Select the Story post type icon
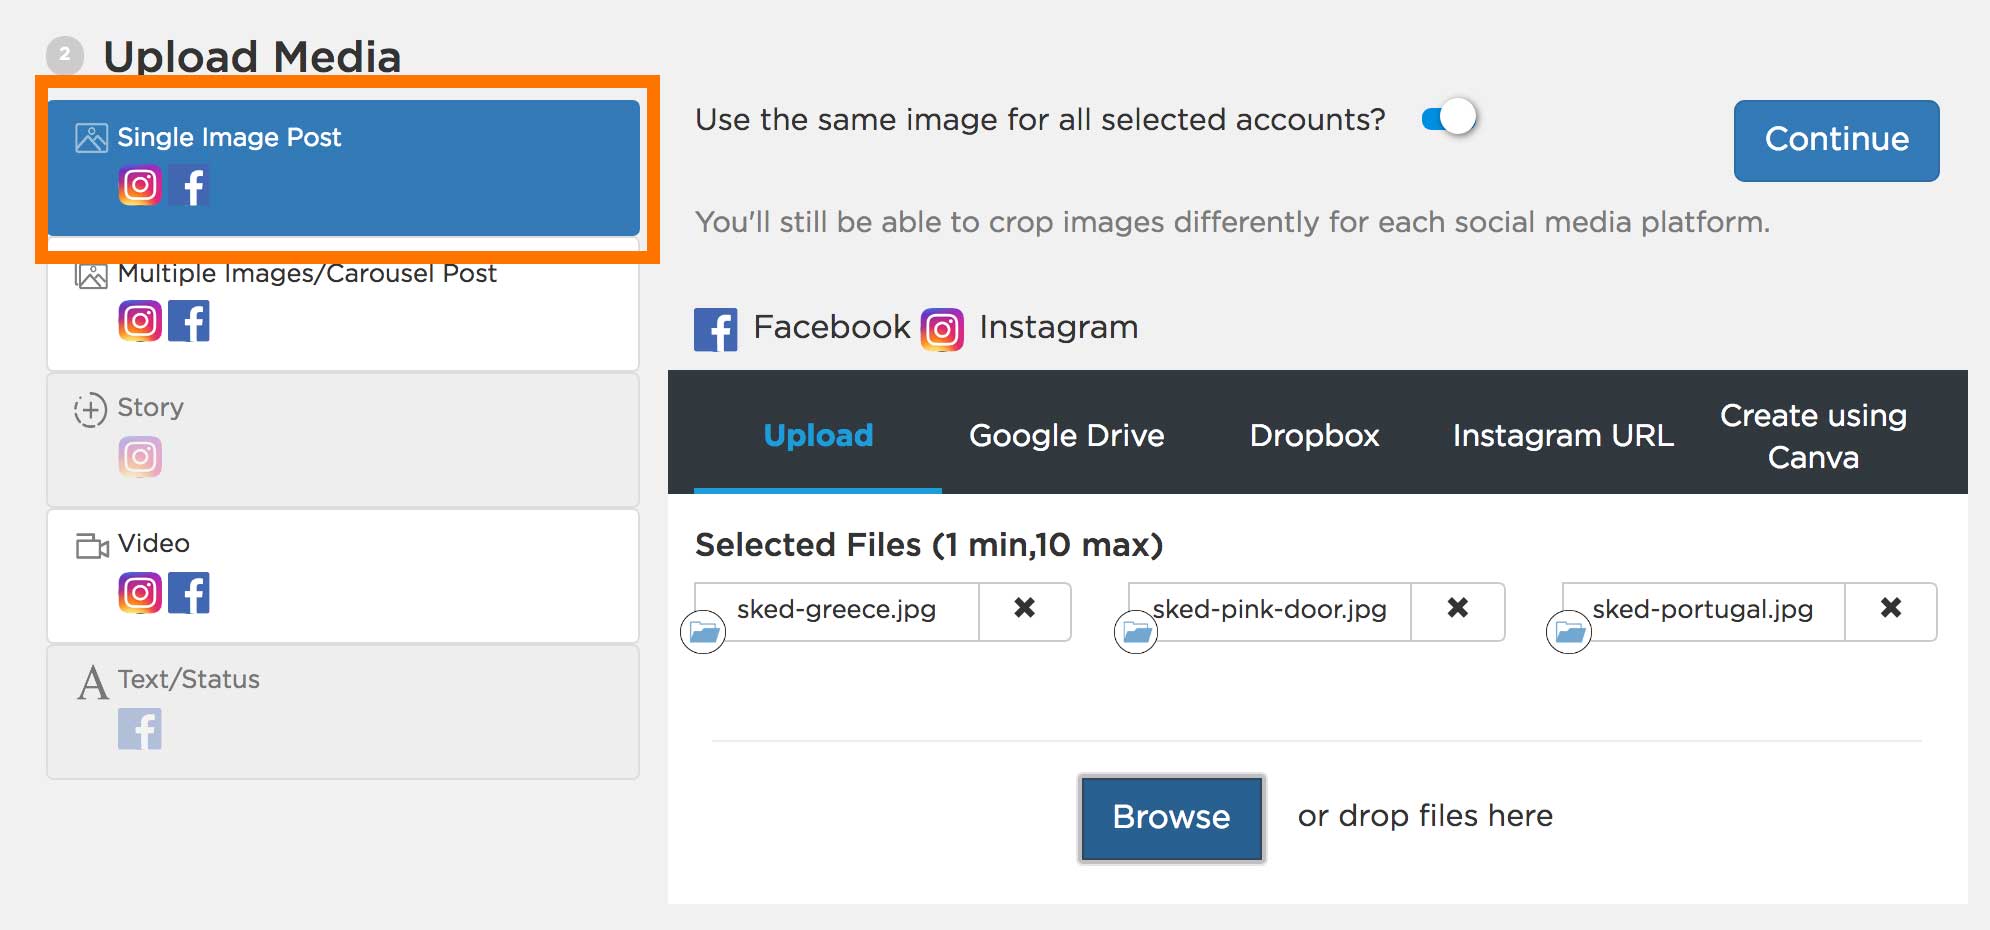Image resolution: width=1990 pixels, height=930 pixels. click(x=90, y=408)
